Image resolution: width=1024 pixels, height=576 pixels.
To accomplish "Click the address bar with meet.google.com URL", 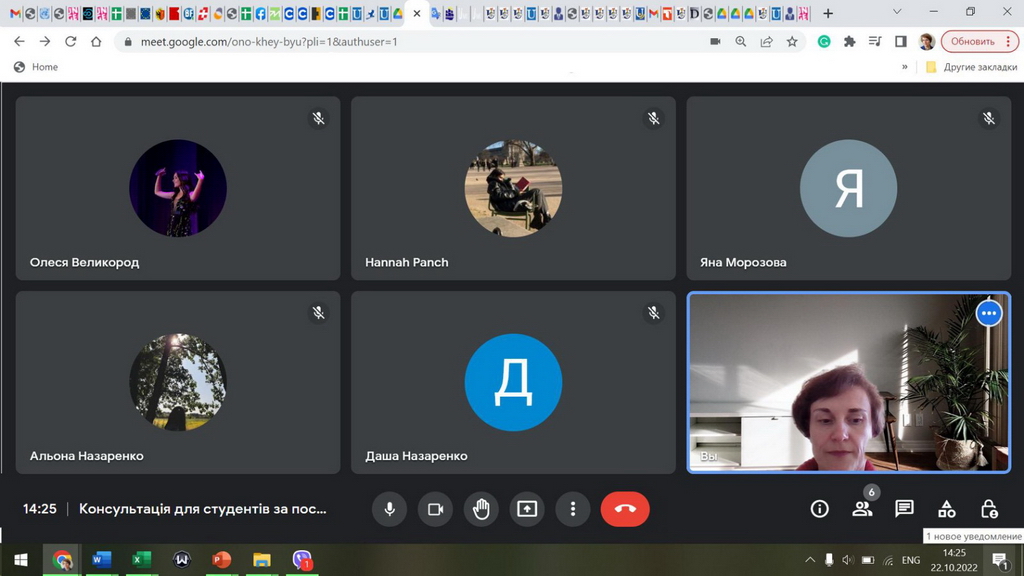I will pyautogui.click(x=400, y=41).
